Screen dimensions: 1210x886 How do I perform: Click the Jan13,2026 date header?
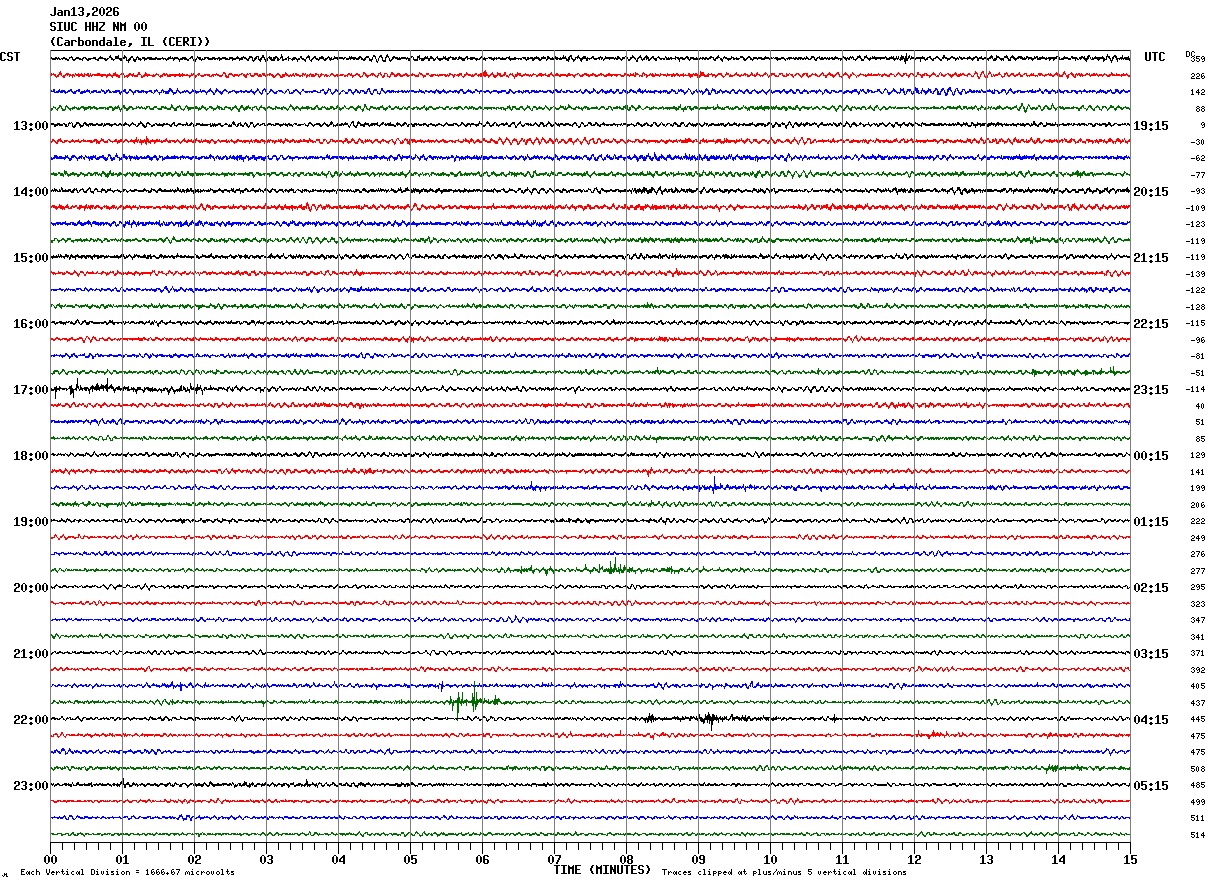84,12
